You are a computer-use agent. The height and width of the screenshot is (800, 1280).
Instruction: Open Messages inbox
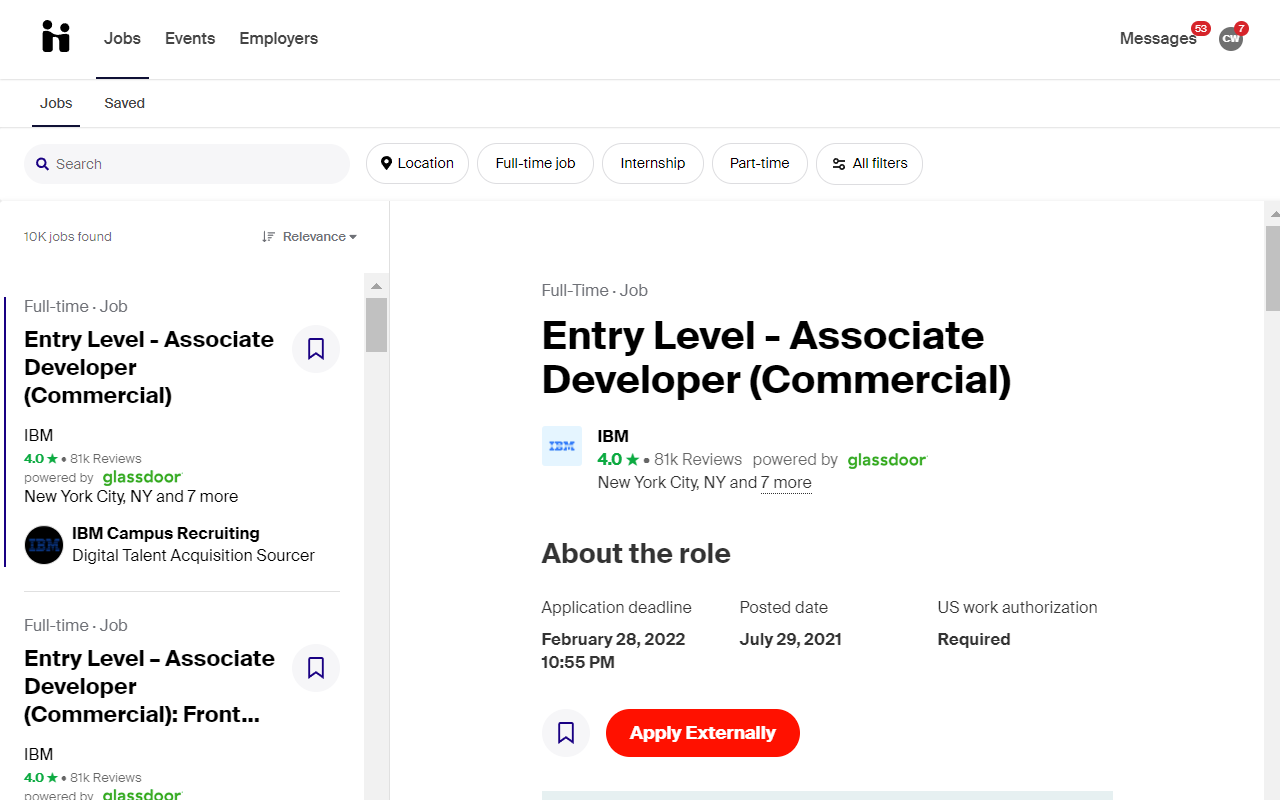point(1158,38)
